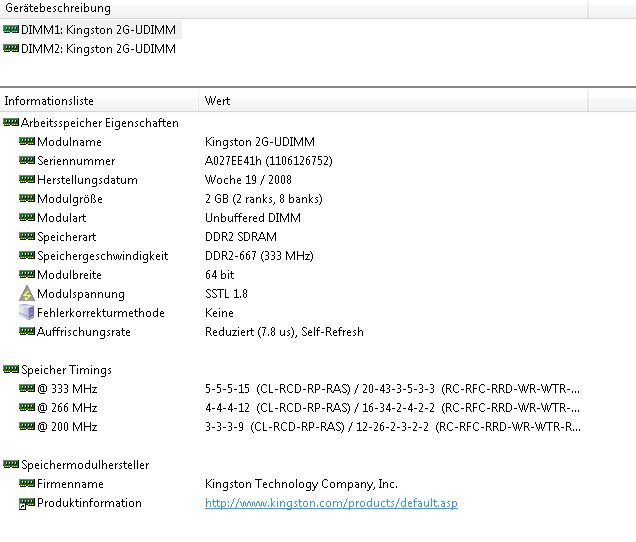This screenshot has width=636, height=542.
Task: Click the memory icon beside @ 266 MHz
Action: [27, 407]
